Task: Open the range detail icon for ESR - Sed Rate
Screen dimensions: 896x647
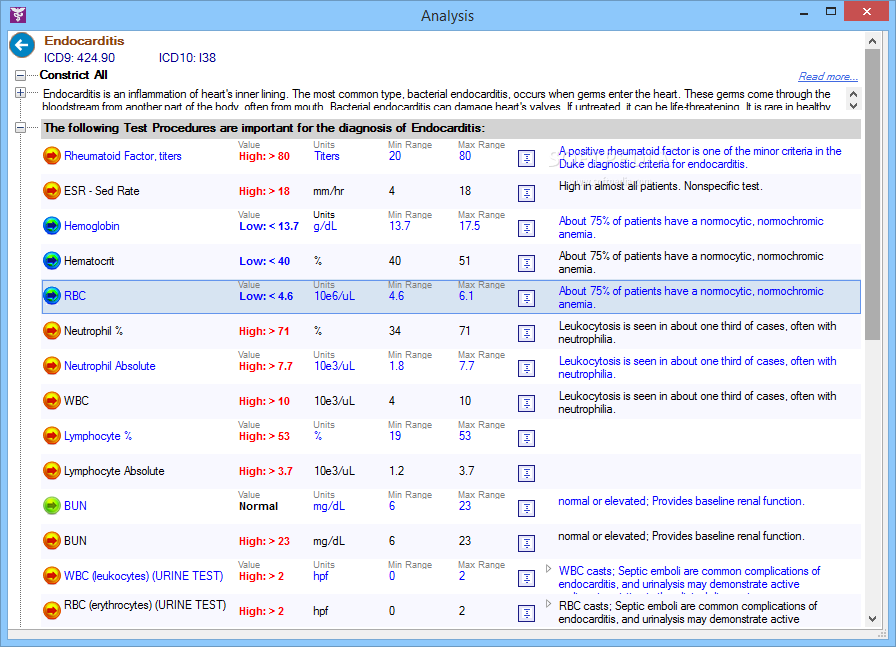Action: click(526, 193)
